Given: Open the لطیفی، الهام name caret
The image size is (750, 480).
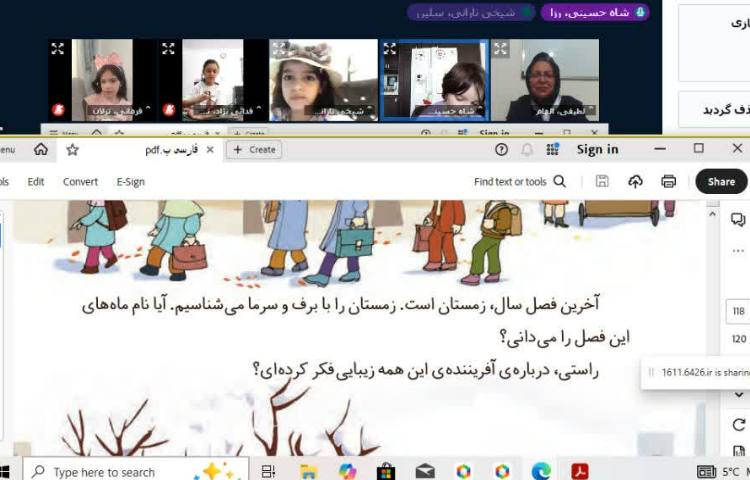Looking at the screenshot, I should (591, 109).
